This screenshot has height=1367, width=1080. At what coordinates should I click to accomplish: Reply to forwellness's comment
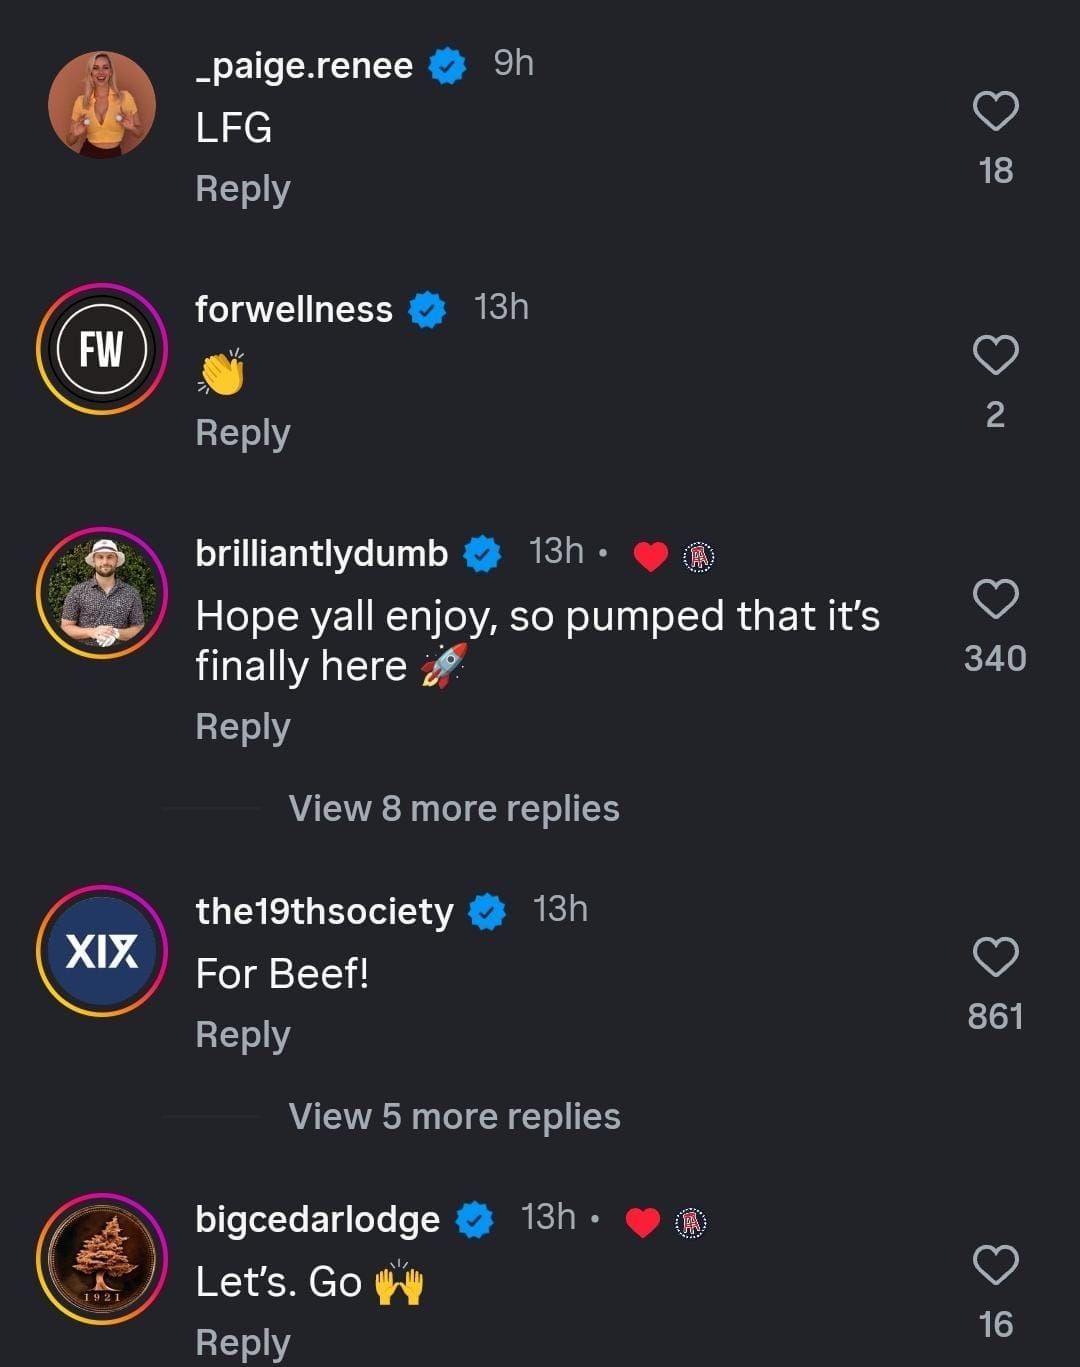tap(242, 432)
